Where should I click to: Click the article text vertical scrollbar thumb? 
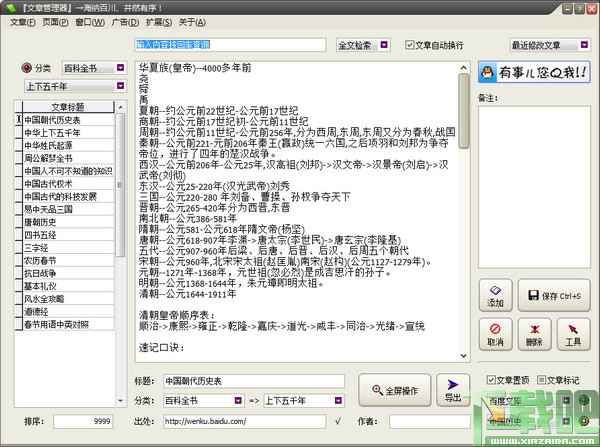(464, 111)
